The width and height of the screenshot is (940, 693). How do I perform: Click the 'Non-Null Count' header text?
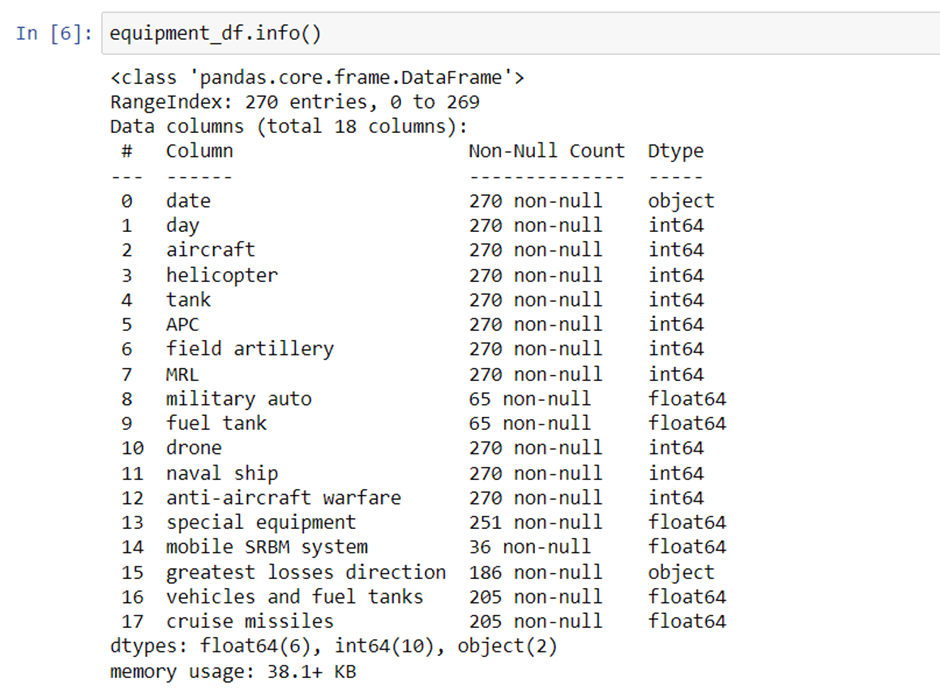(x=546, y=151)
